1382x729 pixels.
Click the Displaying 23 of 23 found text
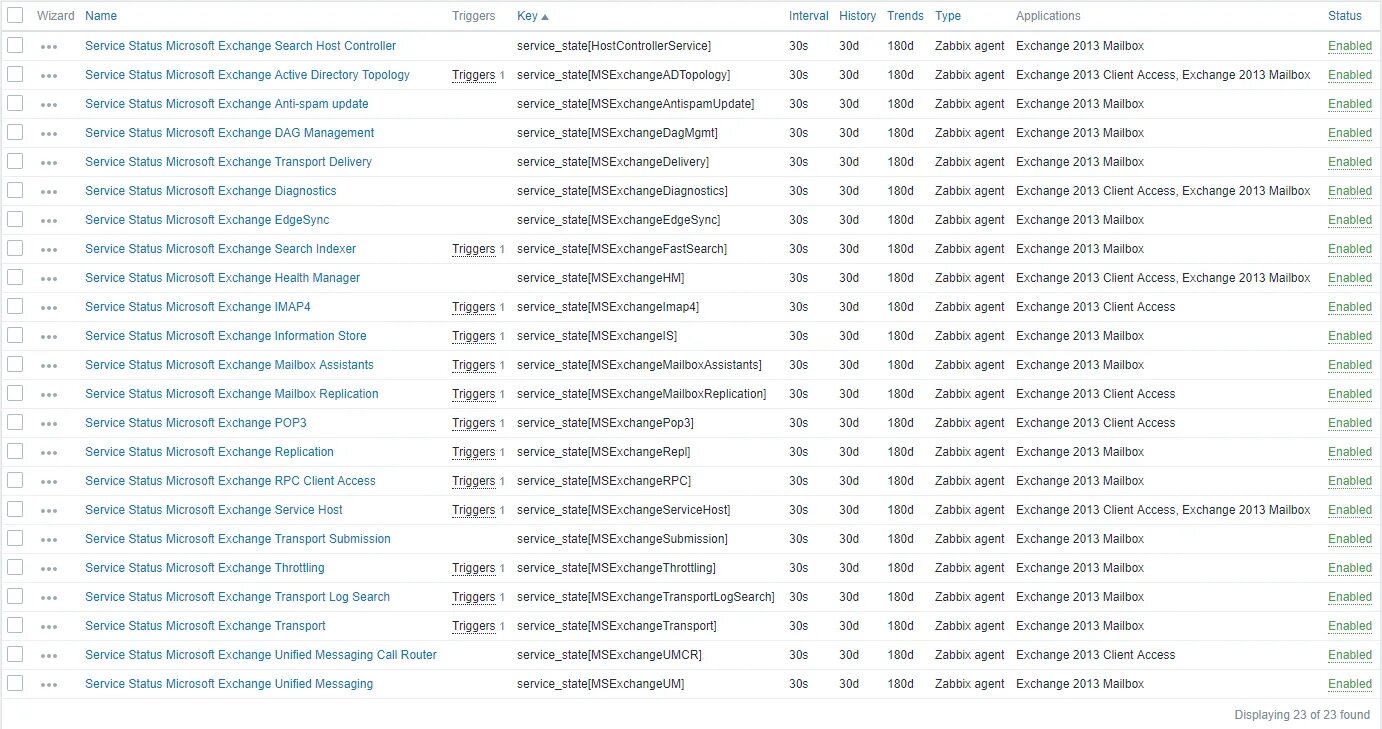[1302, 715]
